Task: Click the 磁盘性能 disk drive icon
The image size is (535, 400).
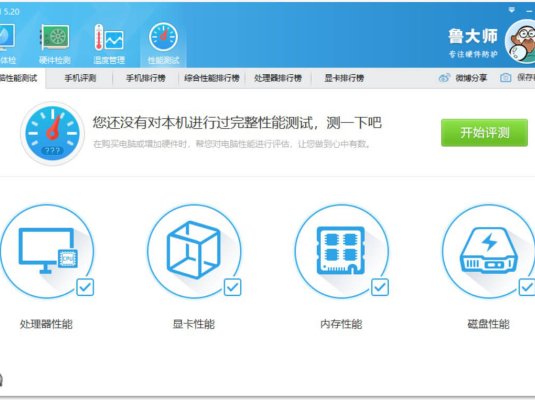Action: [x=489, y=251]
